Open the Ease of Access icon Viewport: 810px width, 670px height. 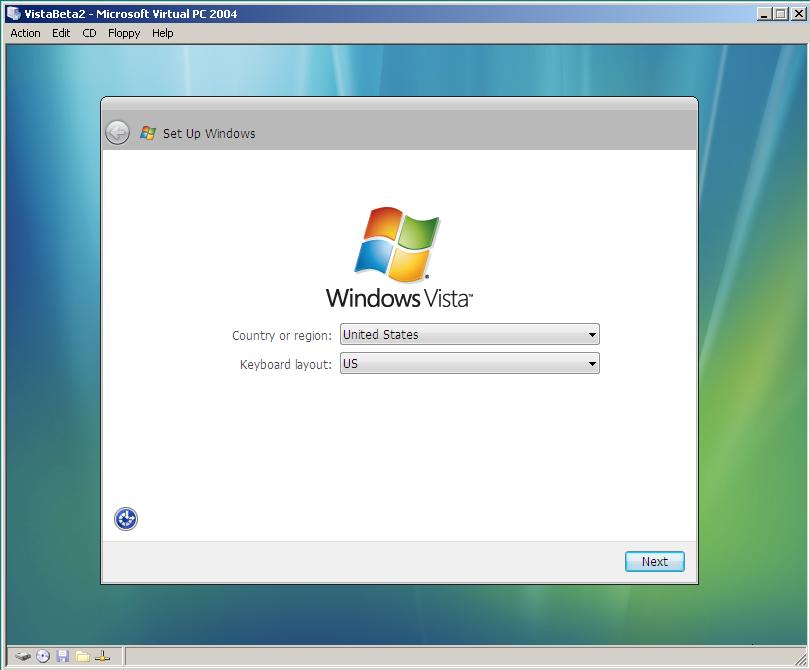coord(126,519)
